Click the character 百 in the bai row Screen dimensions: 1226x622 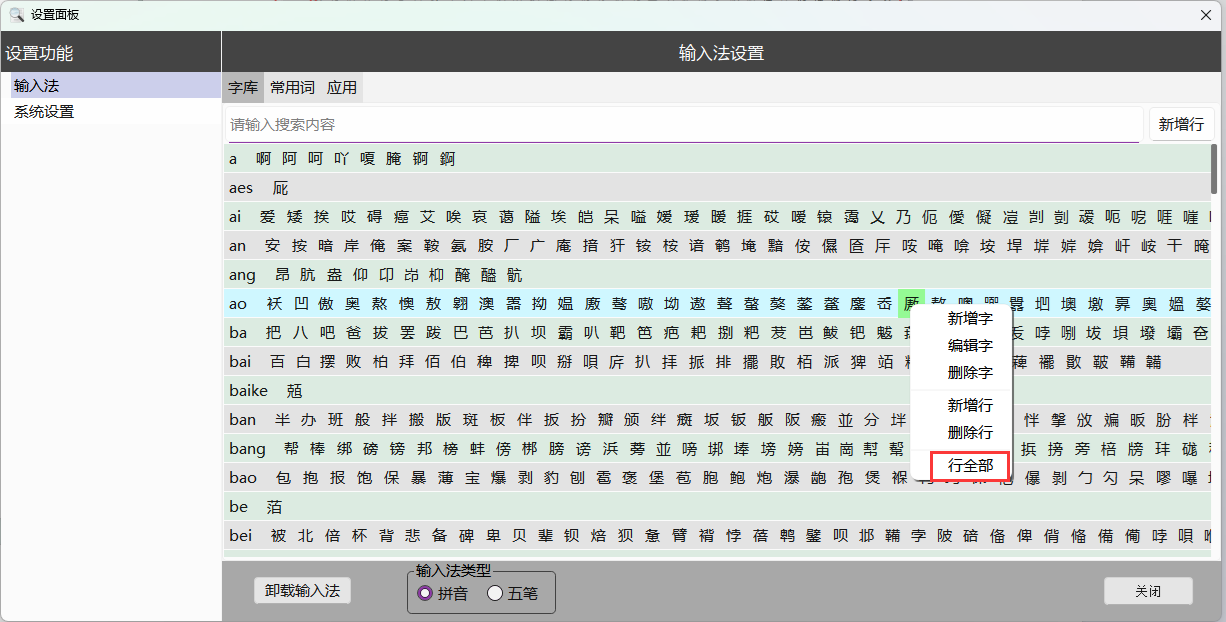(278, 362)
